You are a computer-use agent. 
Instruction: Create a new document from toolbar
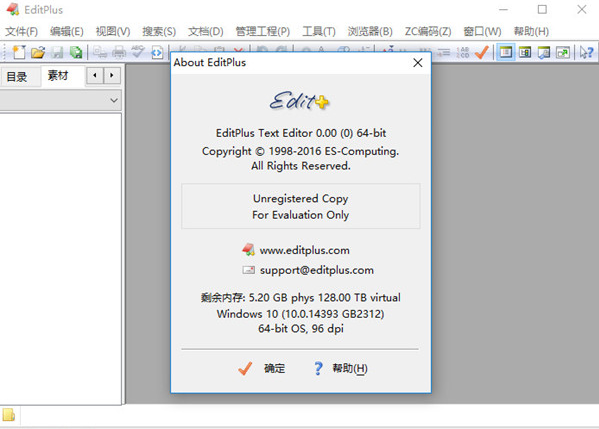pos(18,52)
